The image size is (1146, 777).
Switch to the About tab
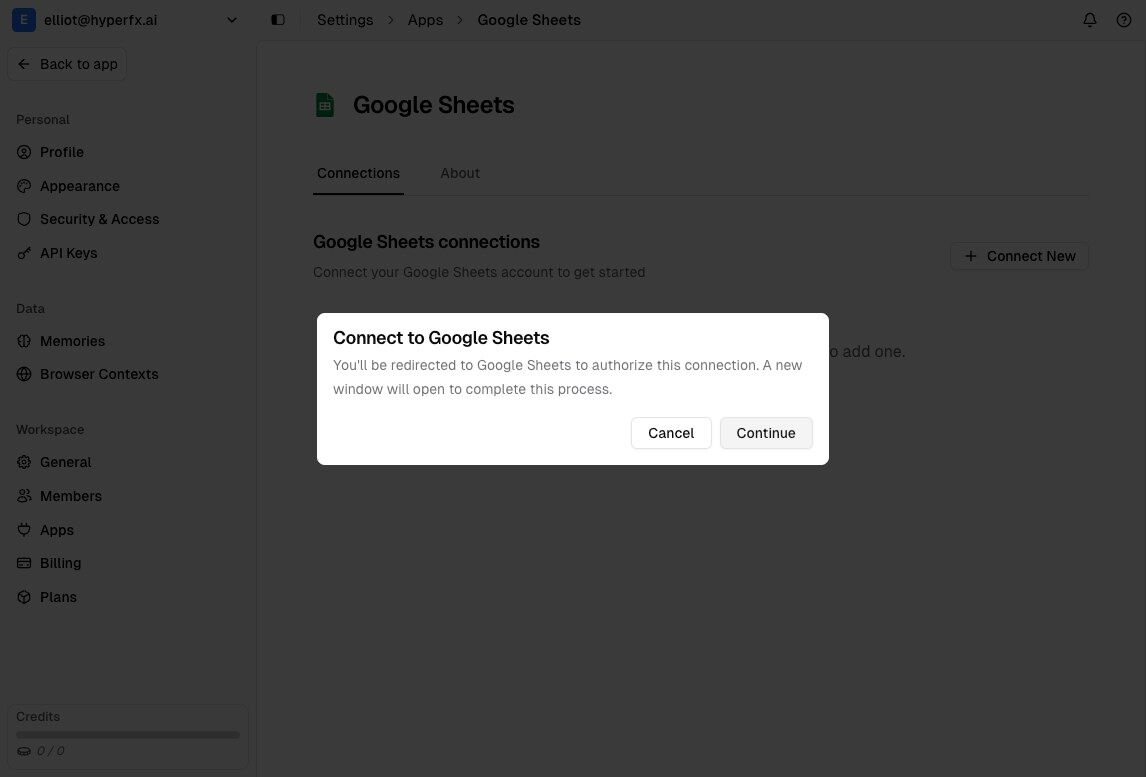460,173
